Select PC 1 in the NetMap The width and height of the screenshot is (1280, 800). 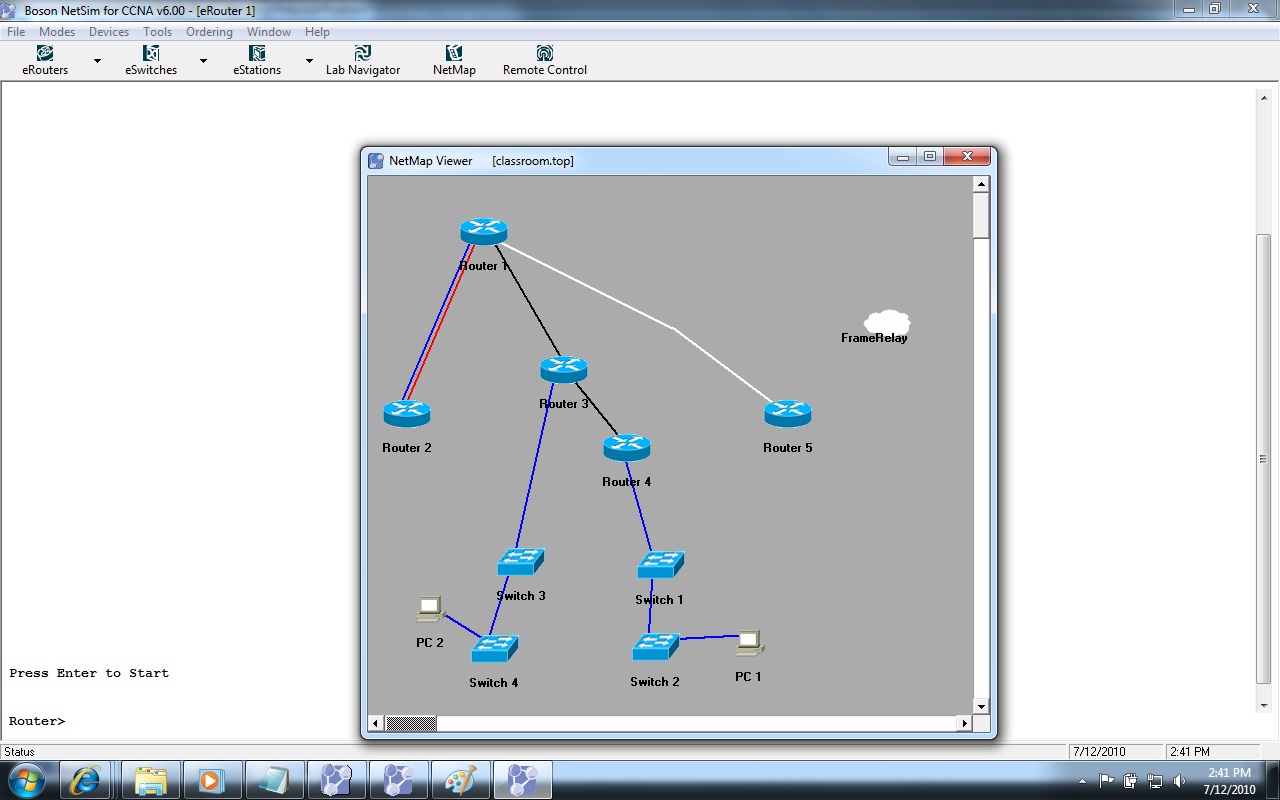pyautogui.click(x=749, y=643)
